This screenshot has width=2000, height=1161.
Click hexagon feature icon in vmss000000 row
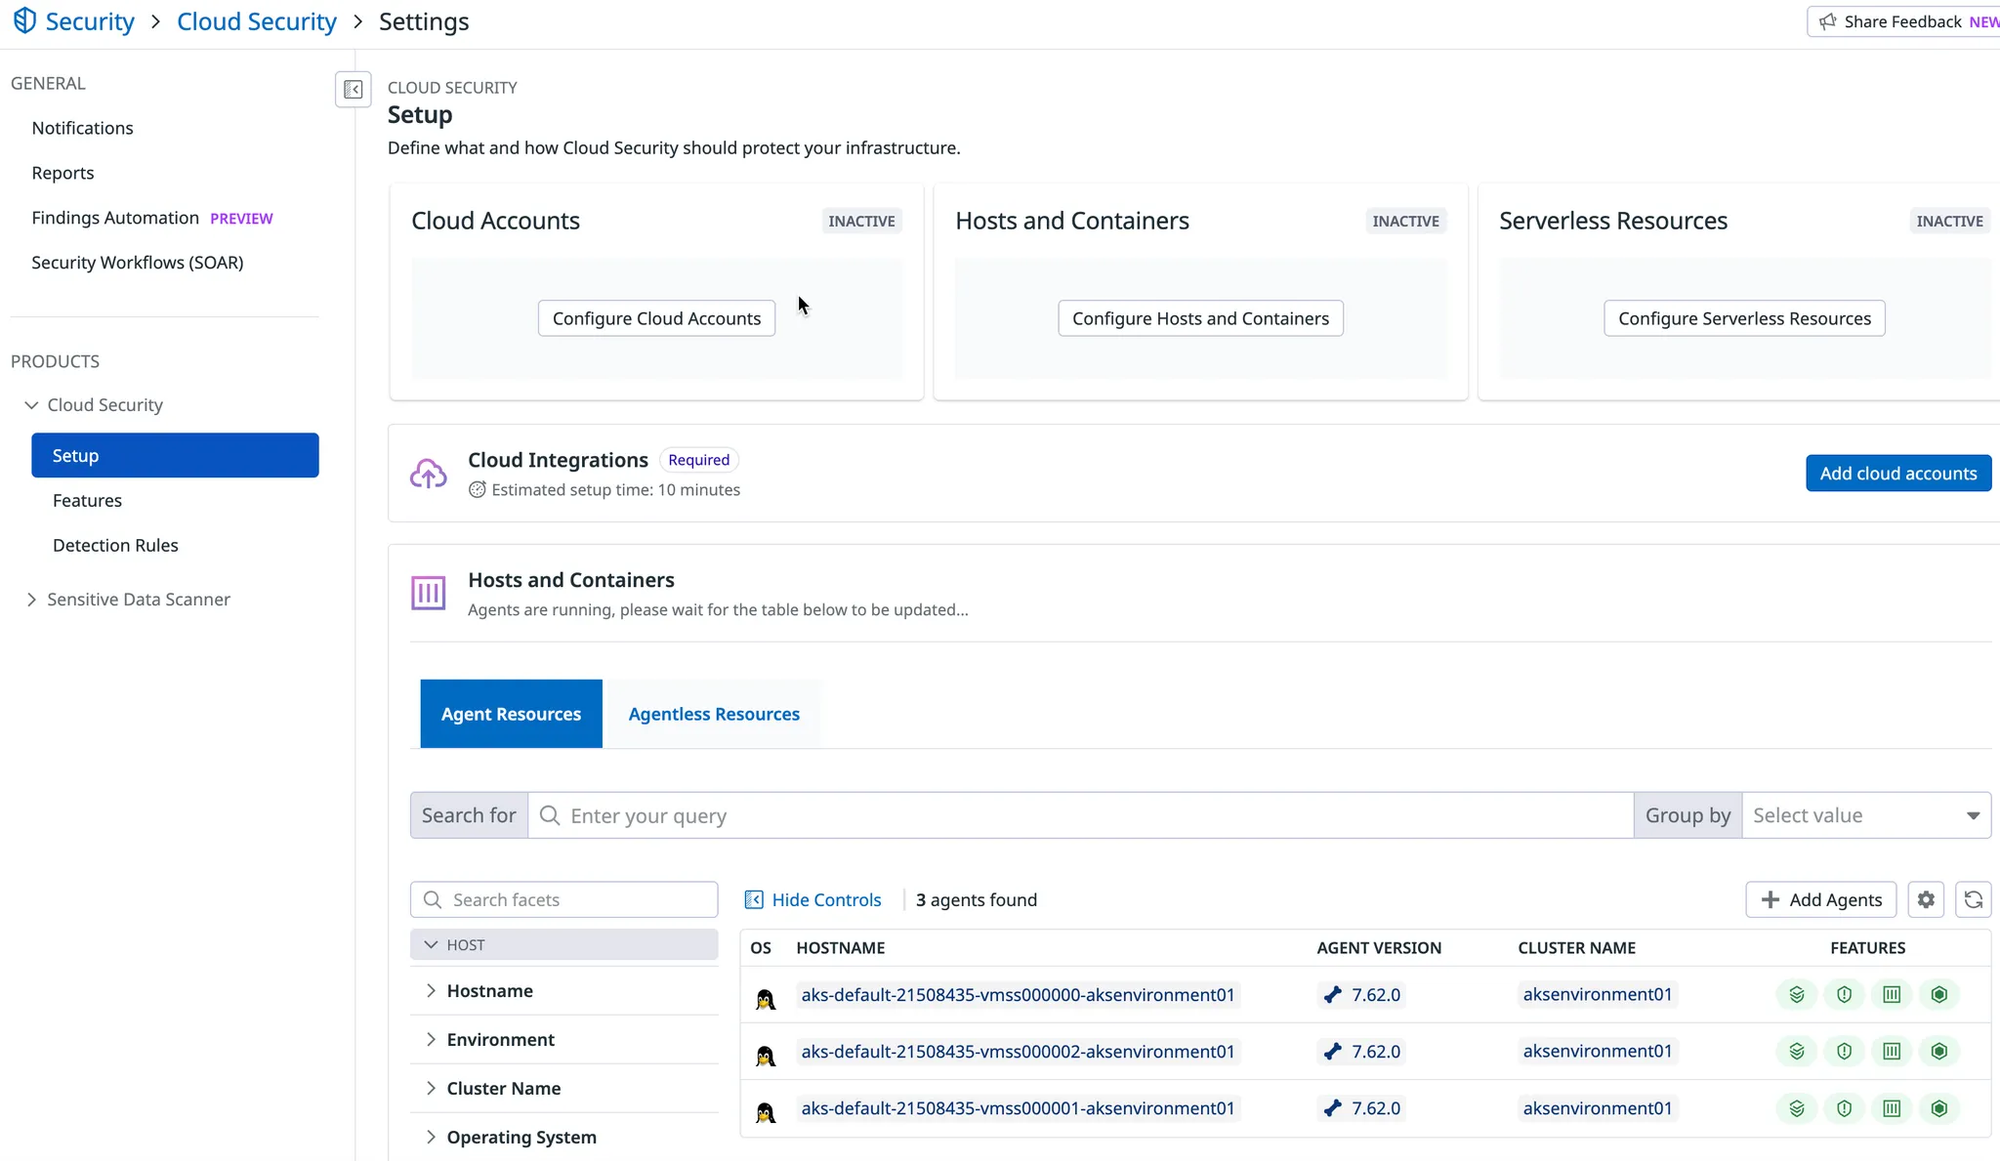pyautogui.click(x=1939, y=994)
